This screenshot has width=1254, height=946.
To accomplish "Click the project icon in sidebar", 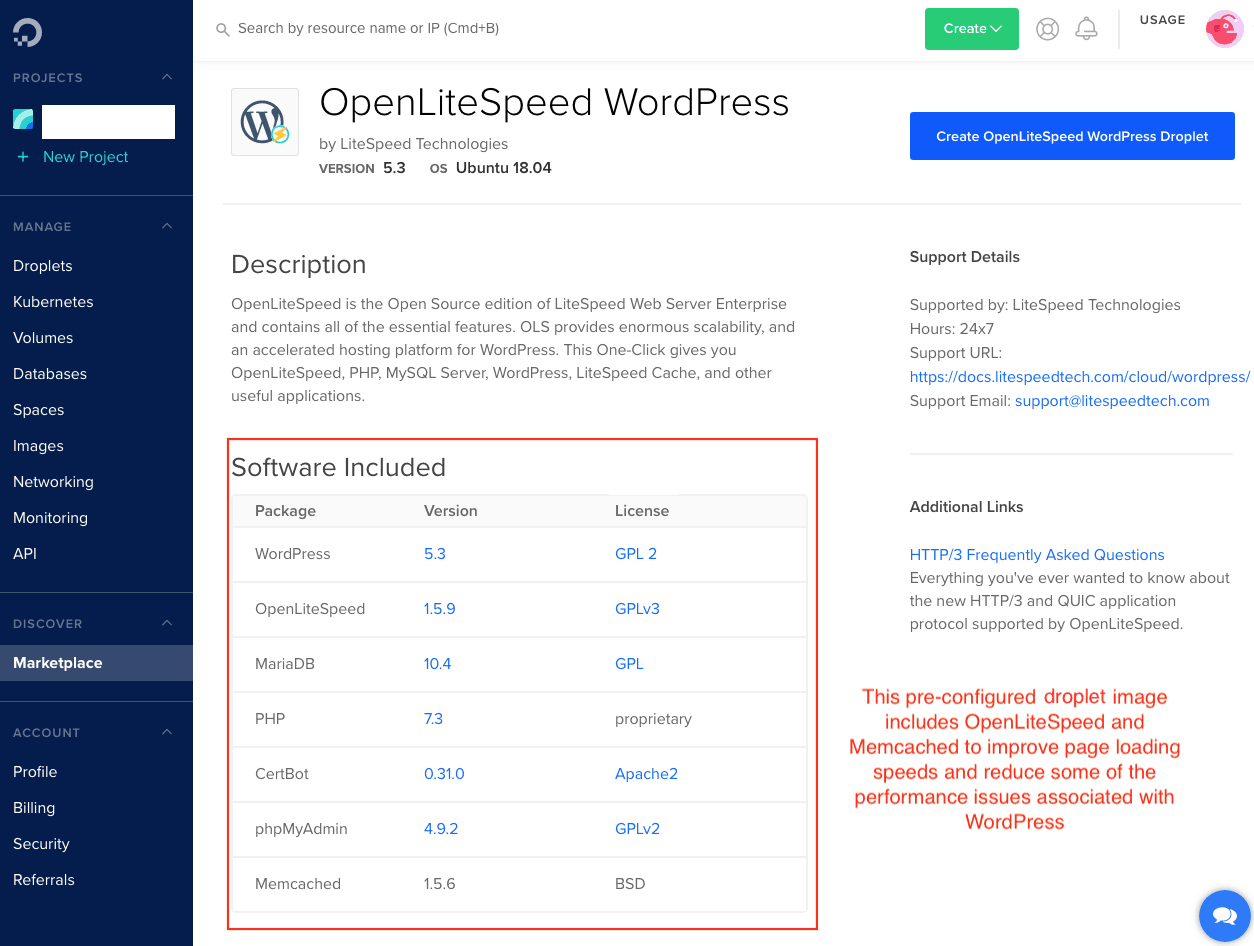I will [x=23, y=120].
